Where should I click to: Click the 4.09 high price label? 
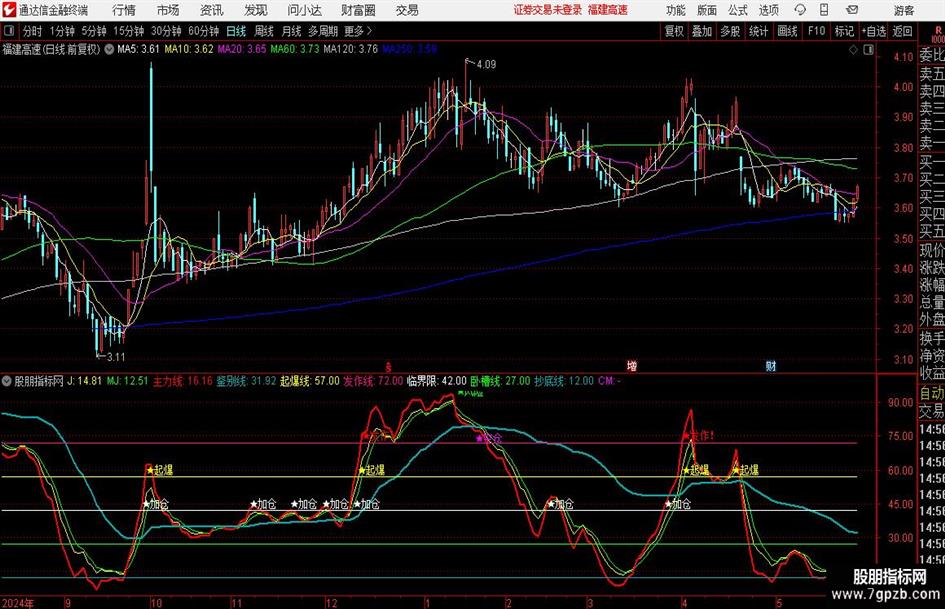click(x=485, y=65)
